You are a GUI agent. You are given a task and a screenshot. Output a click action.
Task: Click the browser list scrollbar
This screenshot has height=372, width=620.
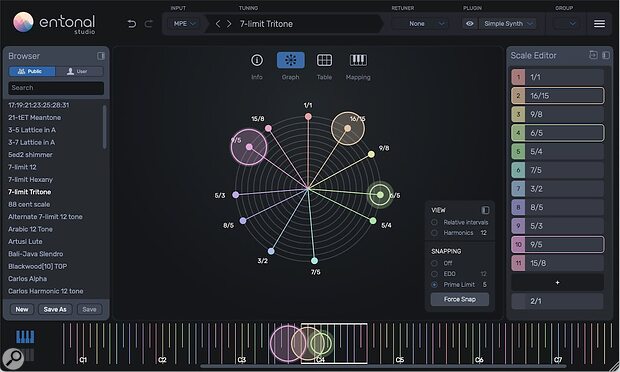[104, 127]
